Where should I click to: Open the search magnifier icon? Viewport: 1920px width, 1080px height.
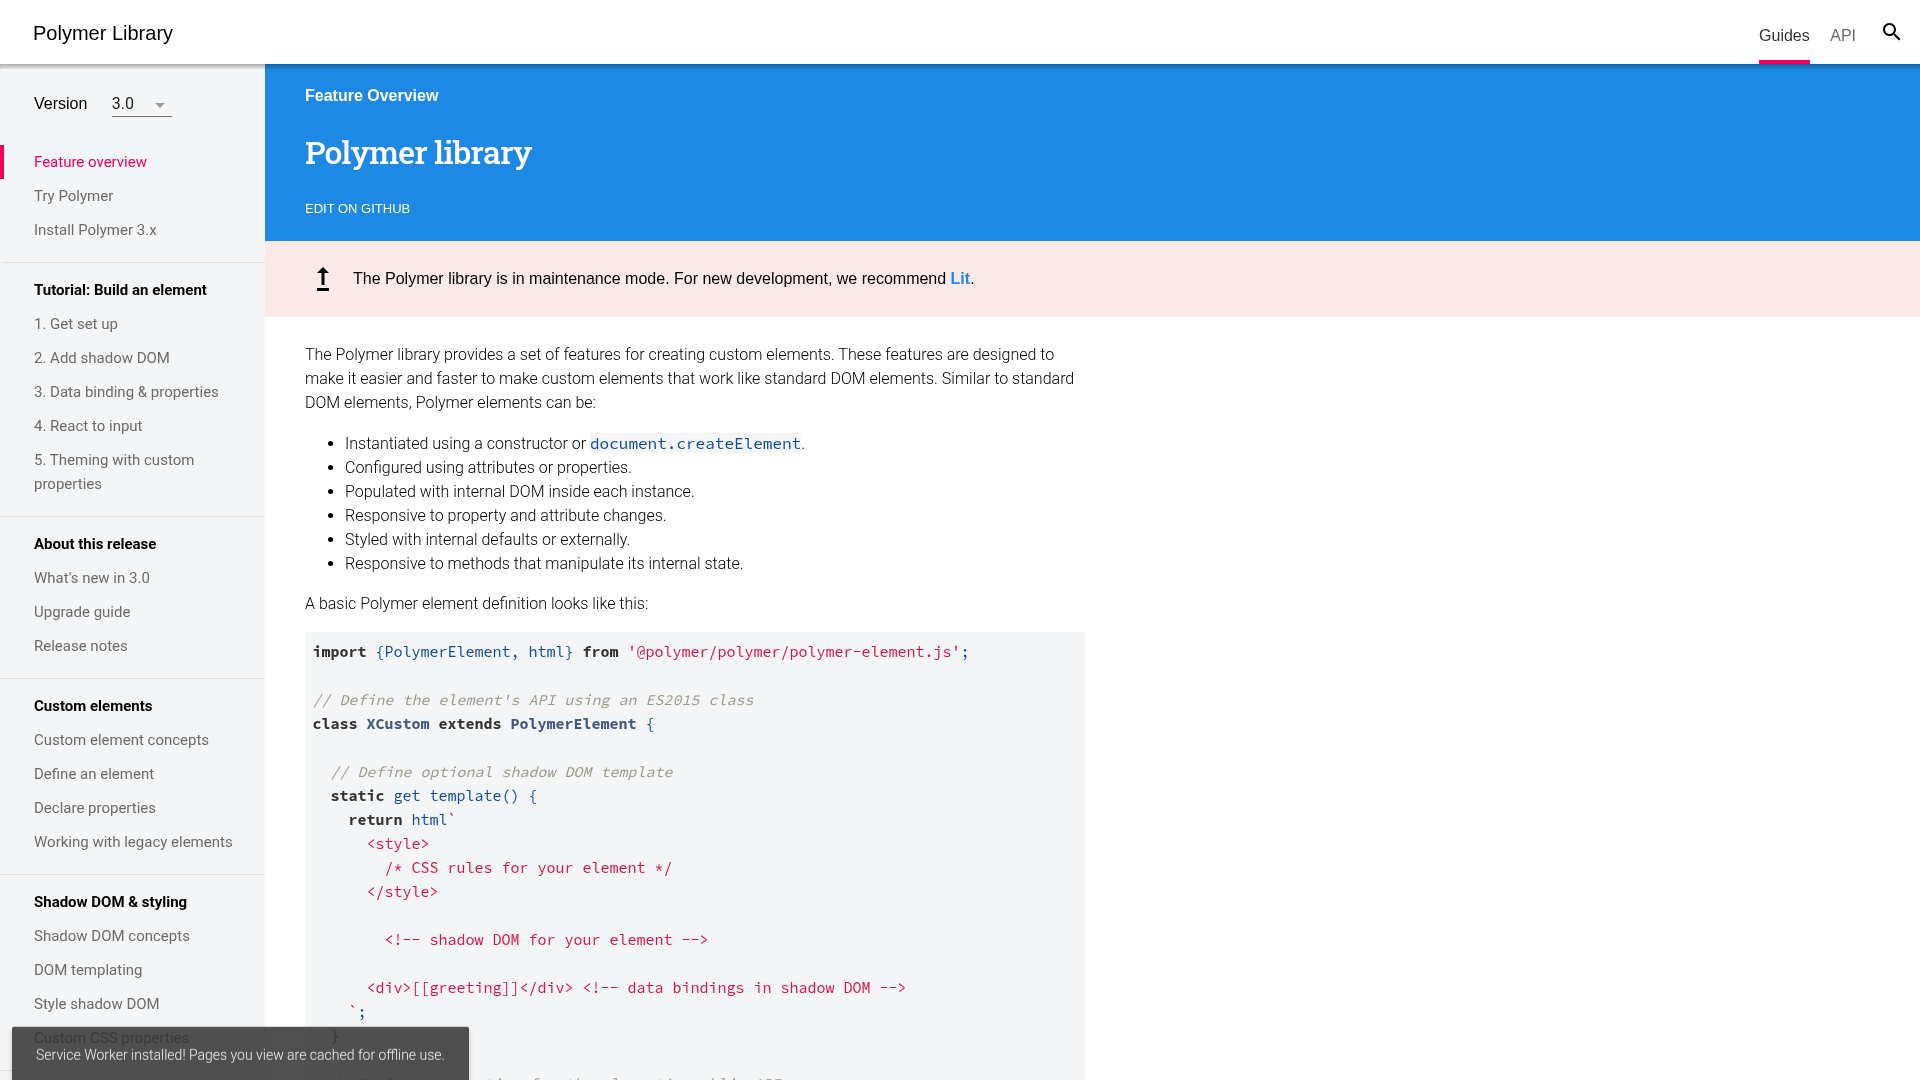pyautogui.click(x=1891, y=32)
